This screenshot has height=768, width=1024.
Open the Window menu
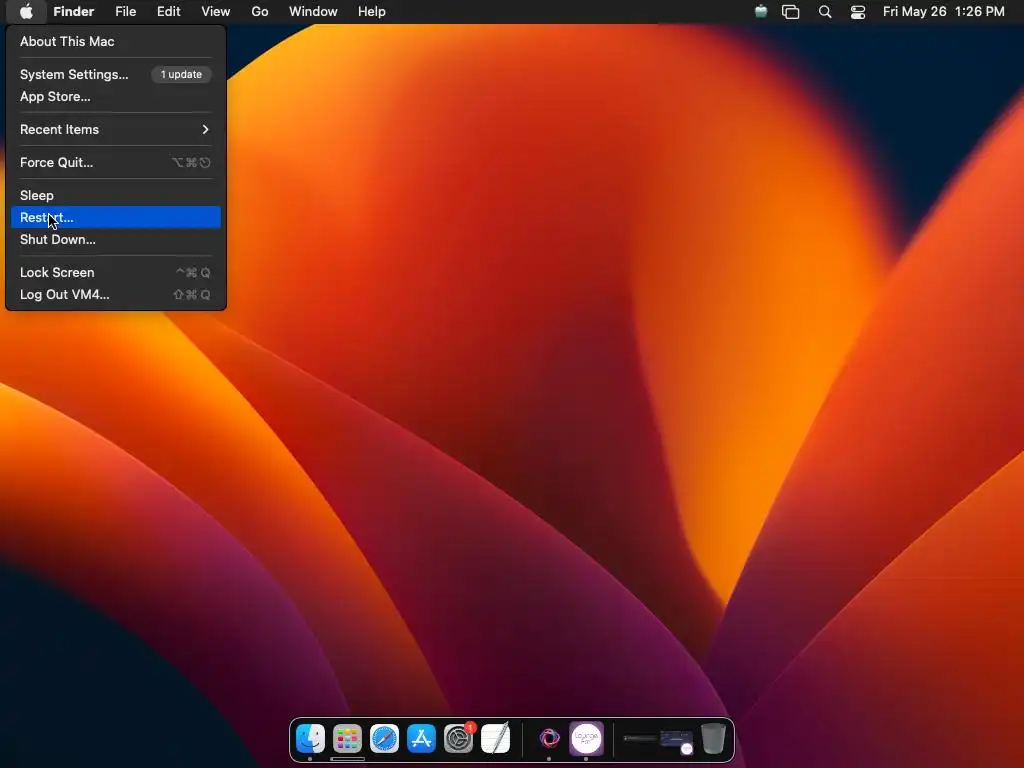pos(313,12)
